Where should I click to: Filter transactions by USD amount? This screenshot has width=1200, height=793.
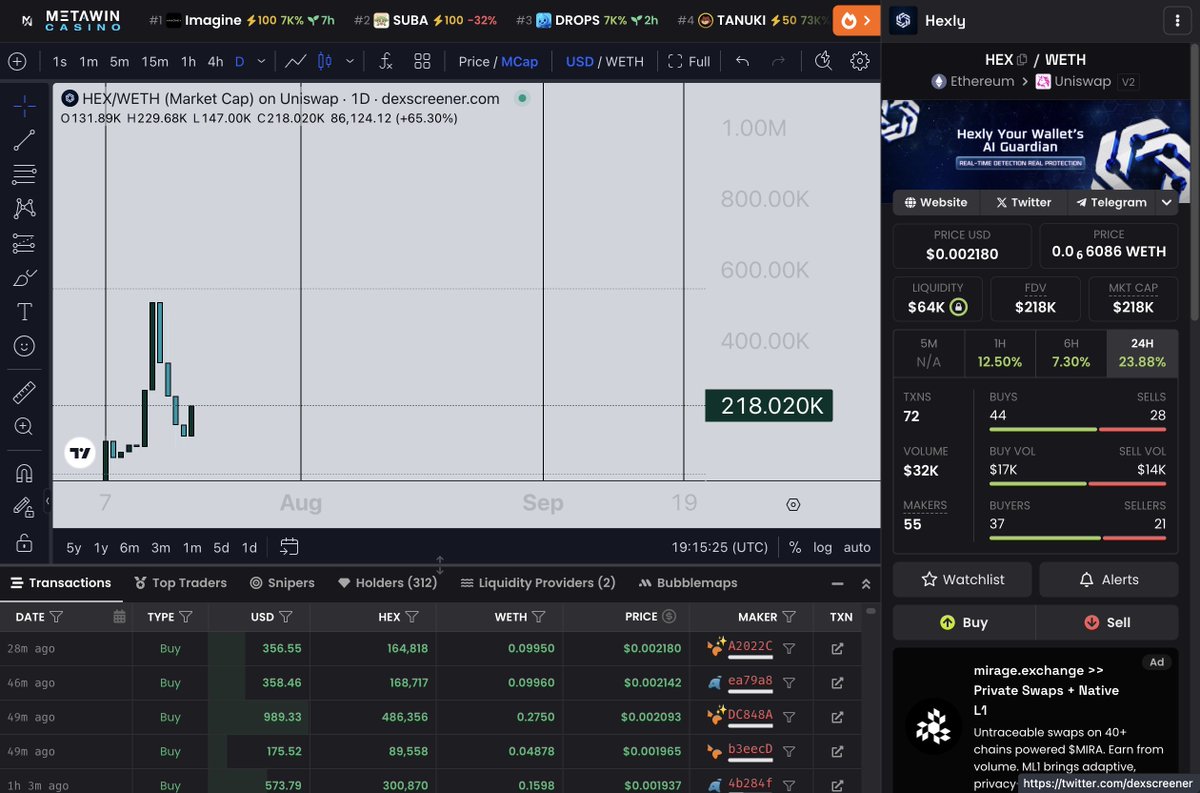coord(286,617)
